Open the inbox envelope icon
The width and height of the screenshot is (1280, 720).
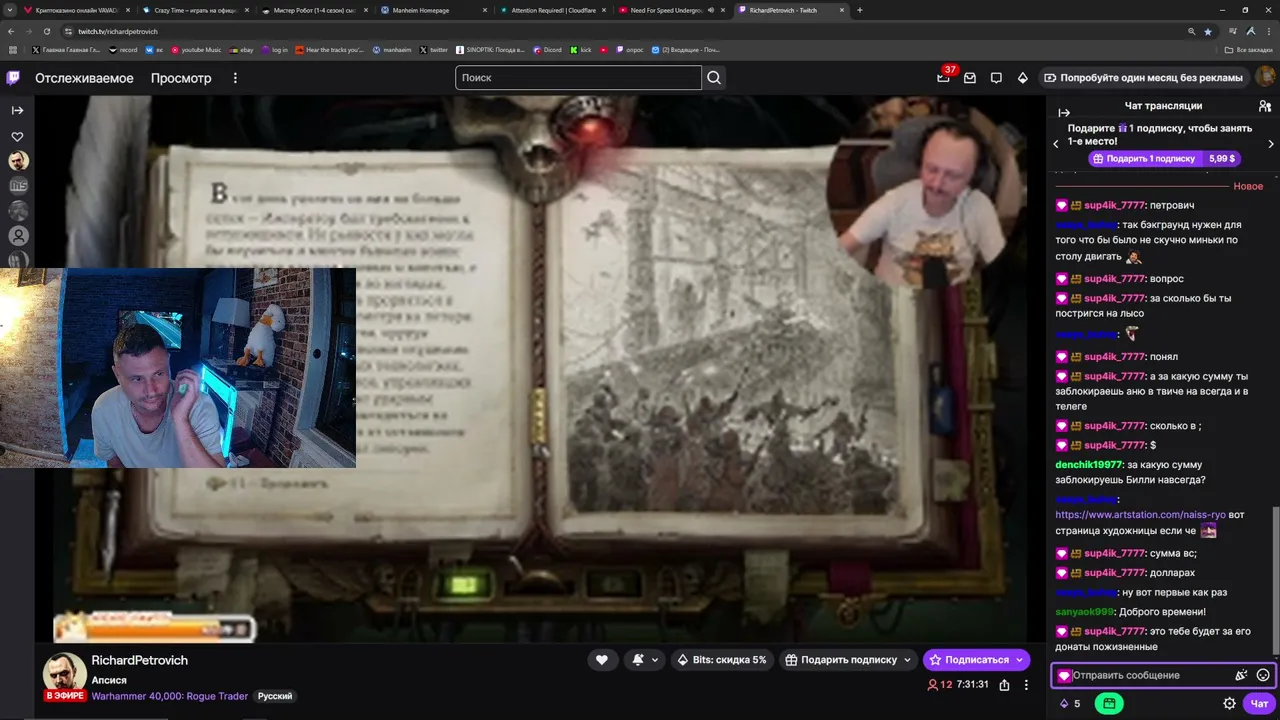pyautogui.click(x=970, y=77)
